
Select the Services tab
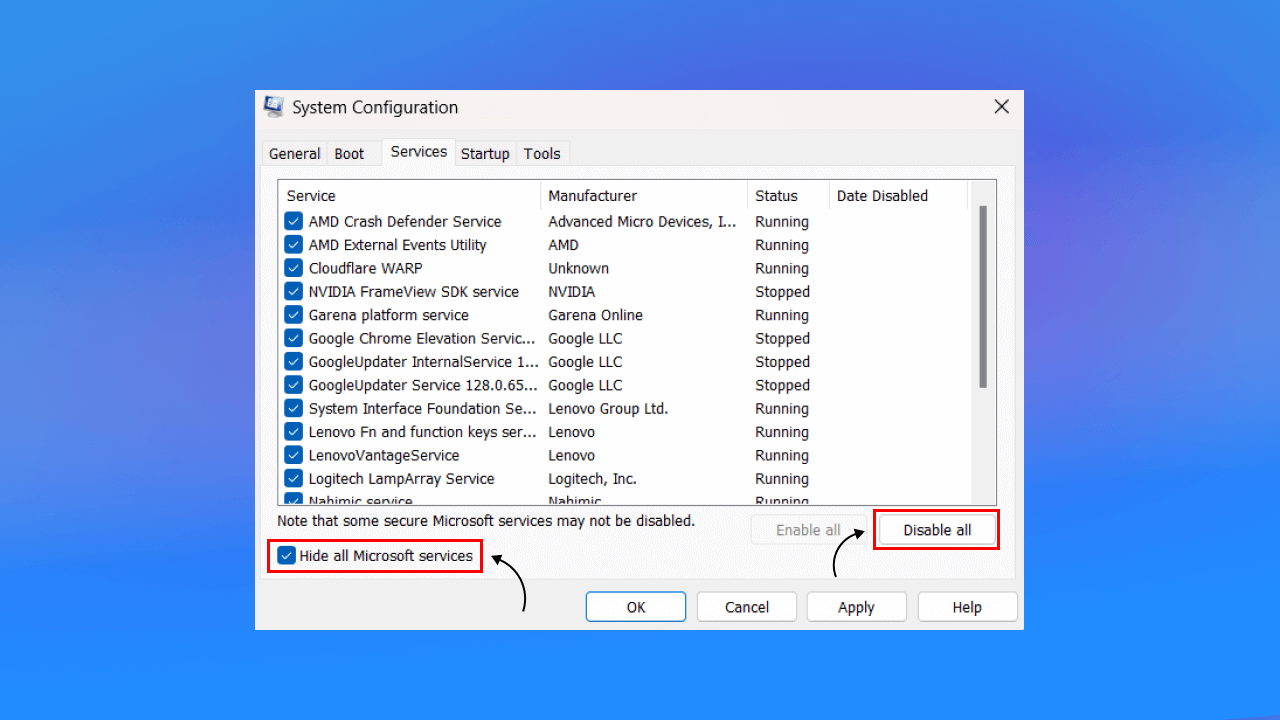coord(419,152)
